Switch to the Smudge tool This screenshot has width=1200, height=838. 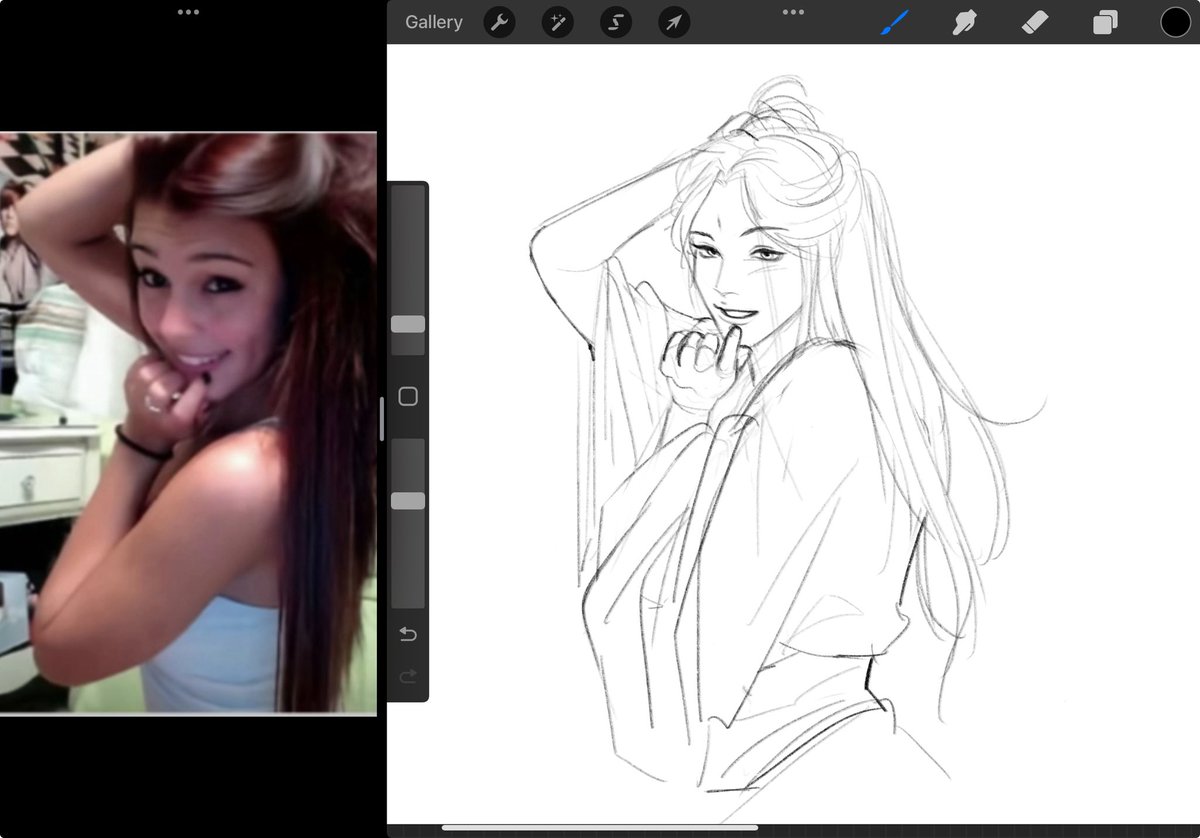point(964,21)
